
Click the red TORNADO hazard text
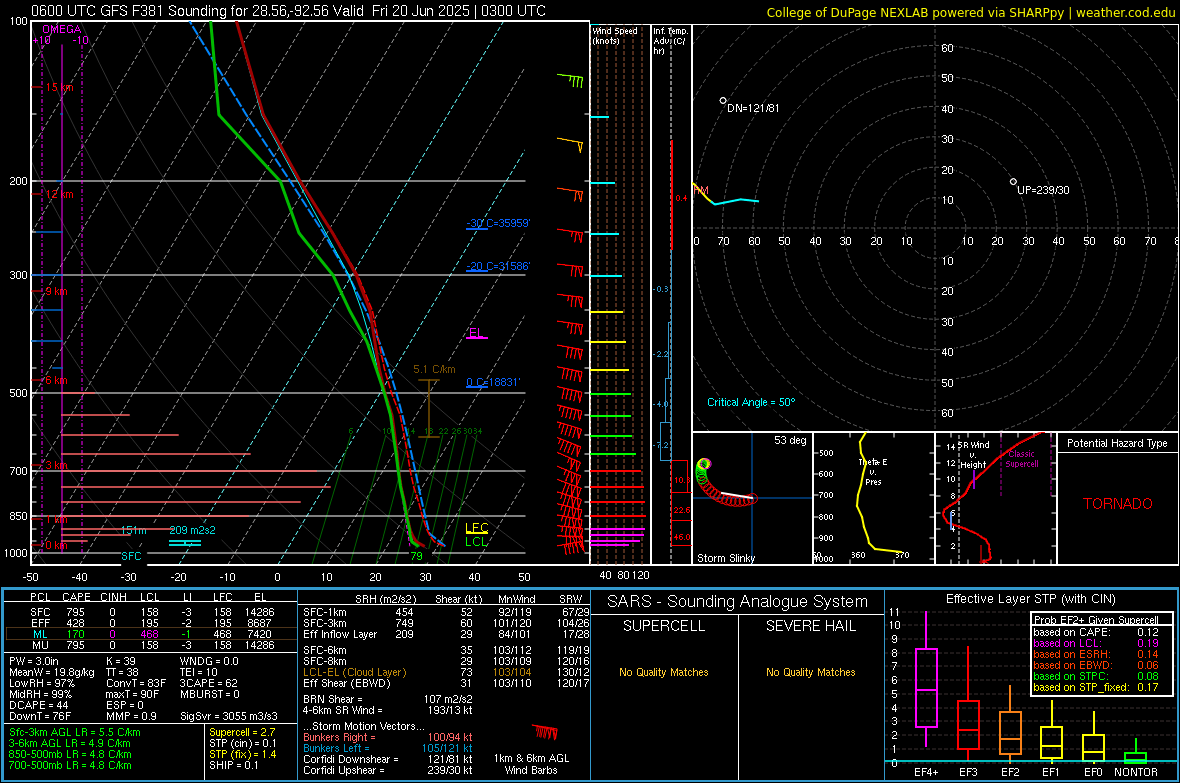coord(1118,504)
